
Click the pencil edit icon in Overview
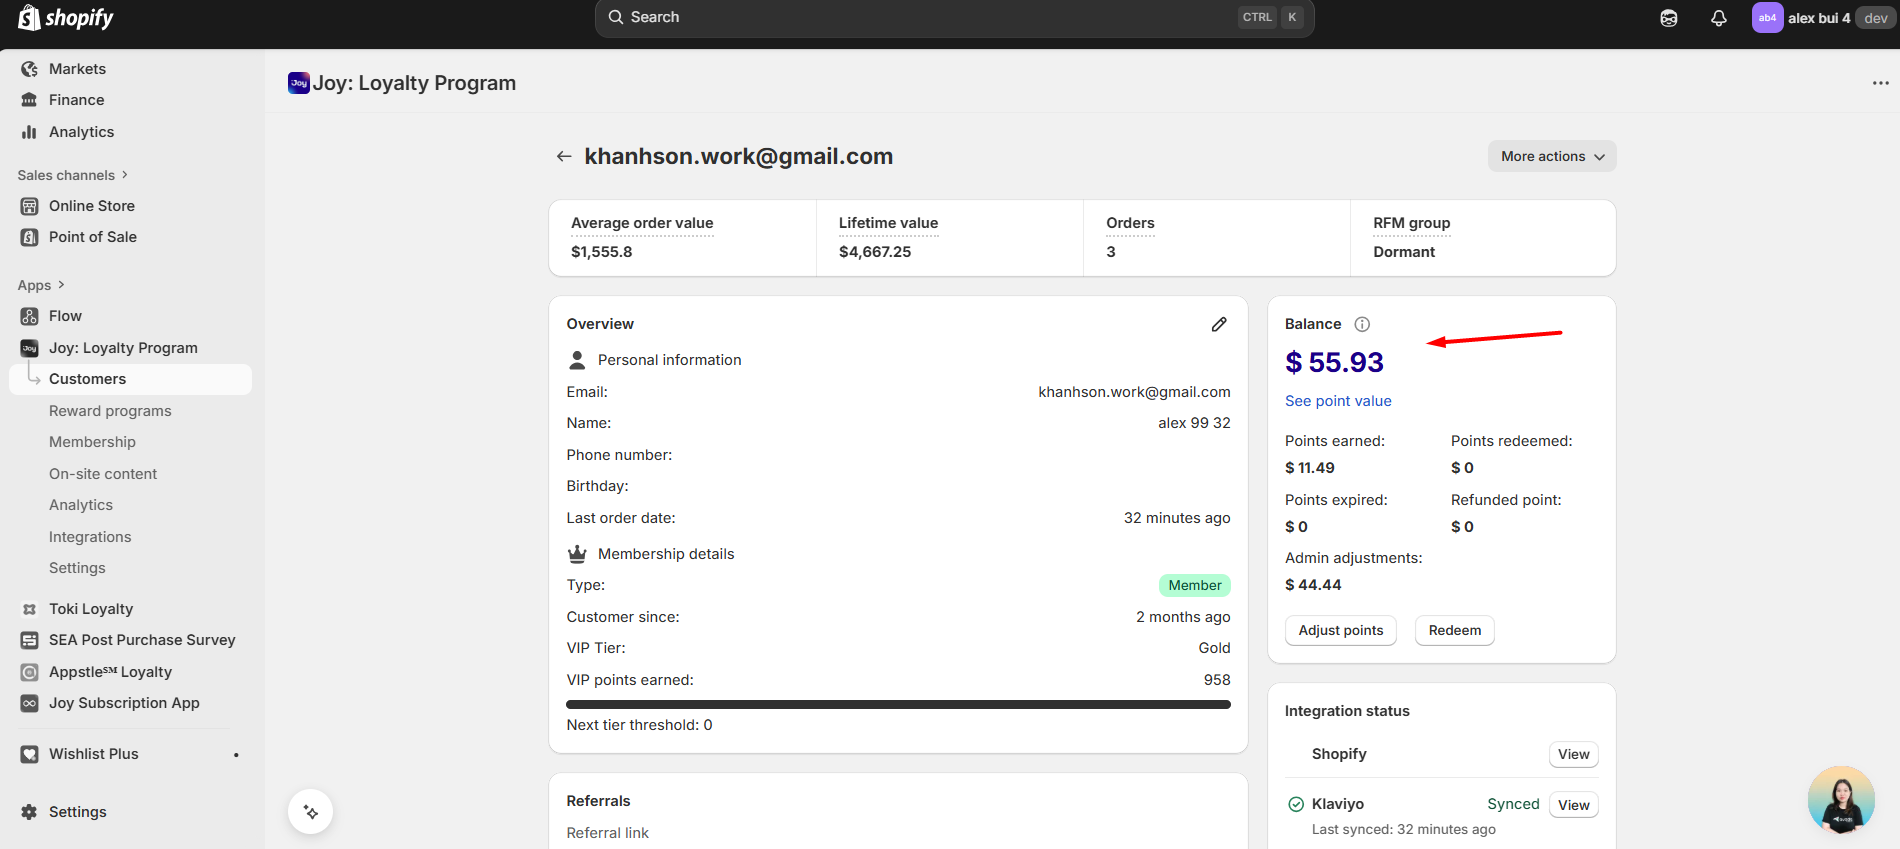[x=1219, y=324]
